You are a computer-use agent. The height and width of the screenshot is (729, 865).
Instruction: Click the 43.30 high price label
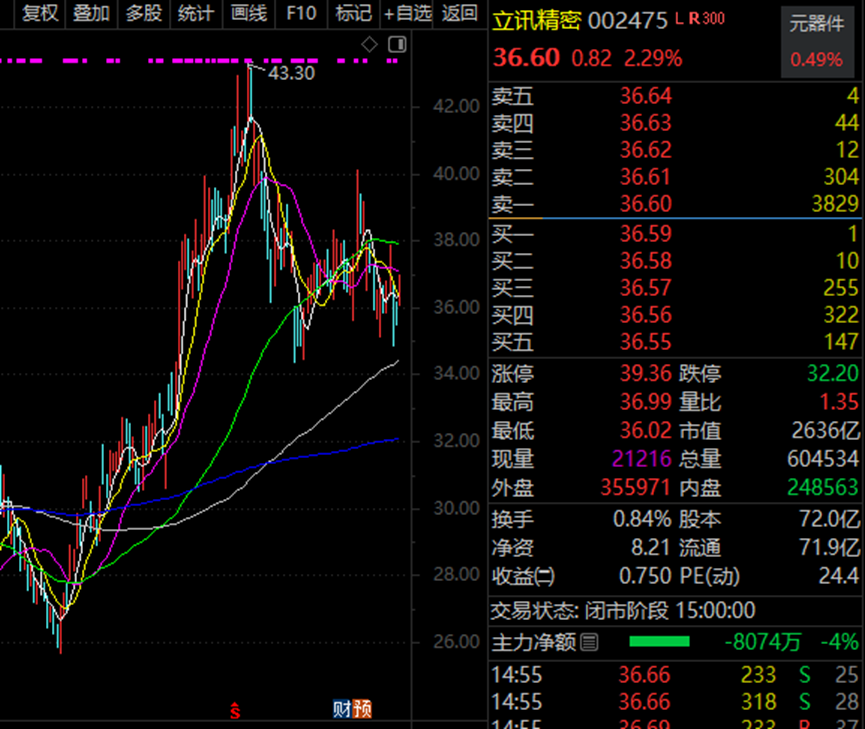[x=291, y=73]
